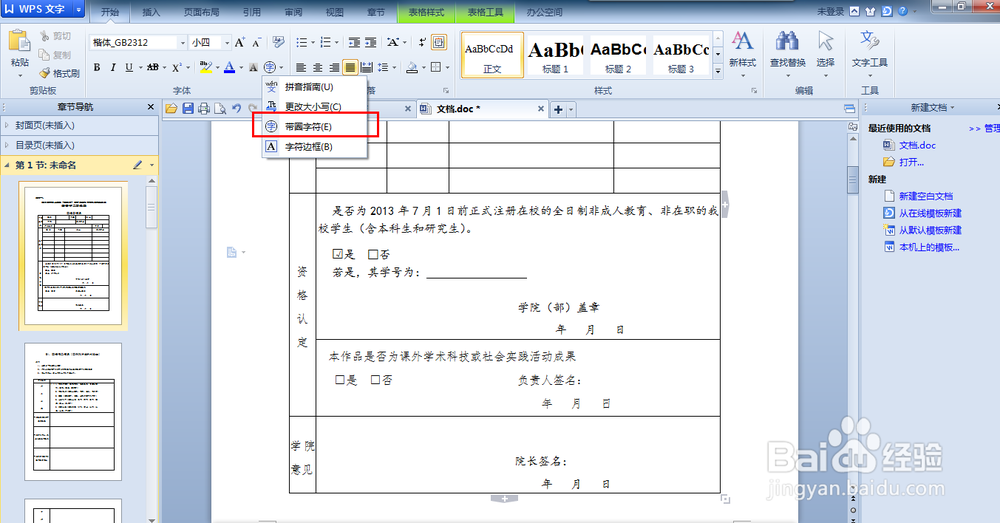The height and width of the screenshot is (523, 1000).
Task: Increase font size with the grow-font icon
Action: [x=240, y=42]
